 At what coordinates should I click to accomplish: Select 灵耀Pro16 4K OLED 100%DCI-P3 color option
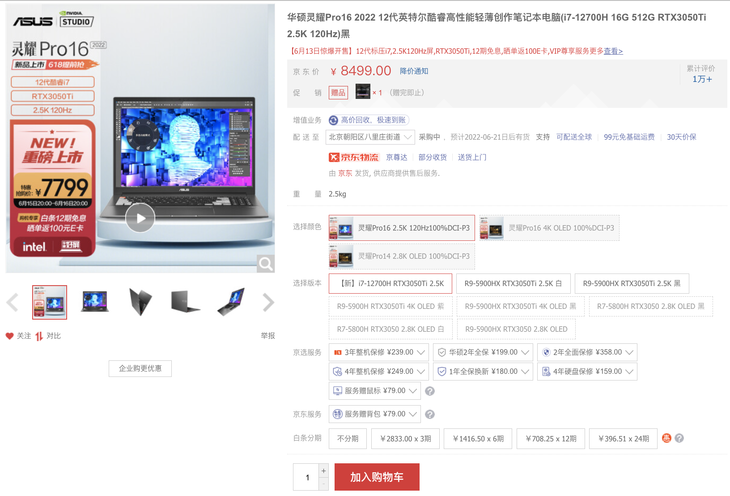coord(548,228)
